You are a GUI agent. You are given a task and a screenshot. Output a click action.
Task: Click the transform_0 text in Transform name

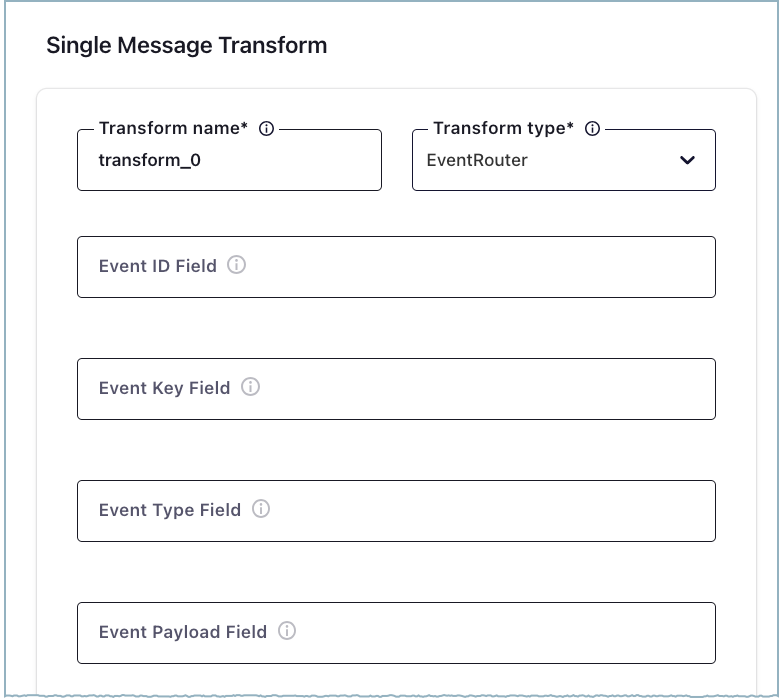point(150,160)
